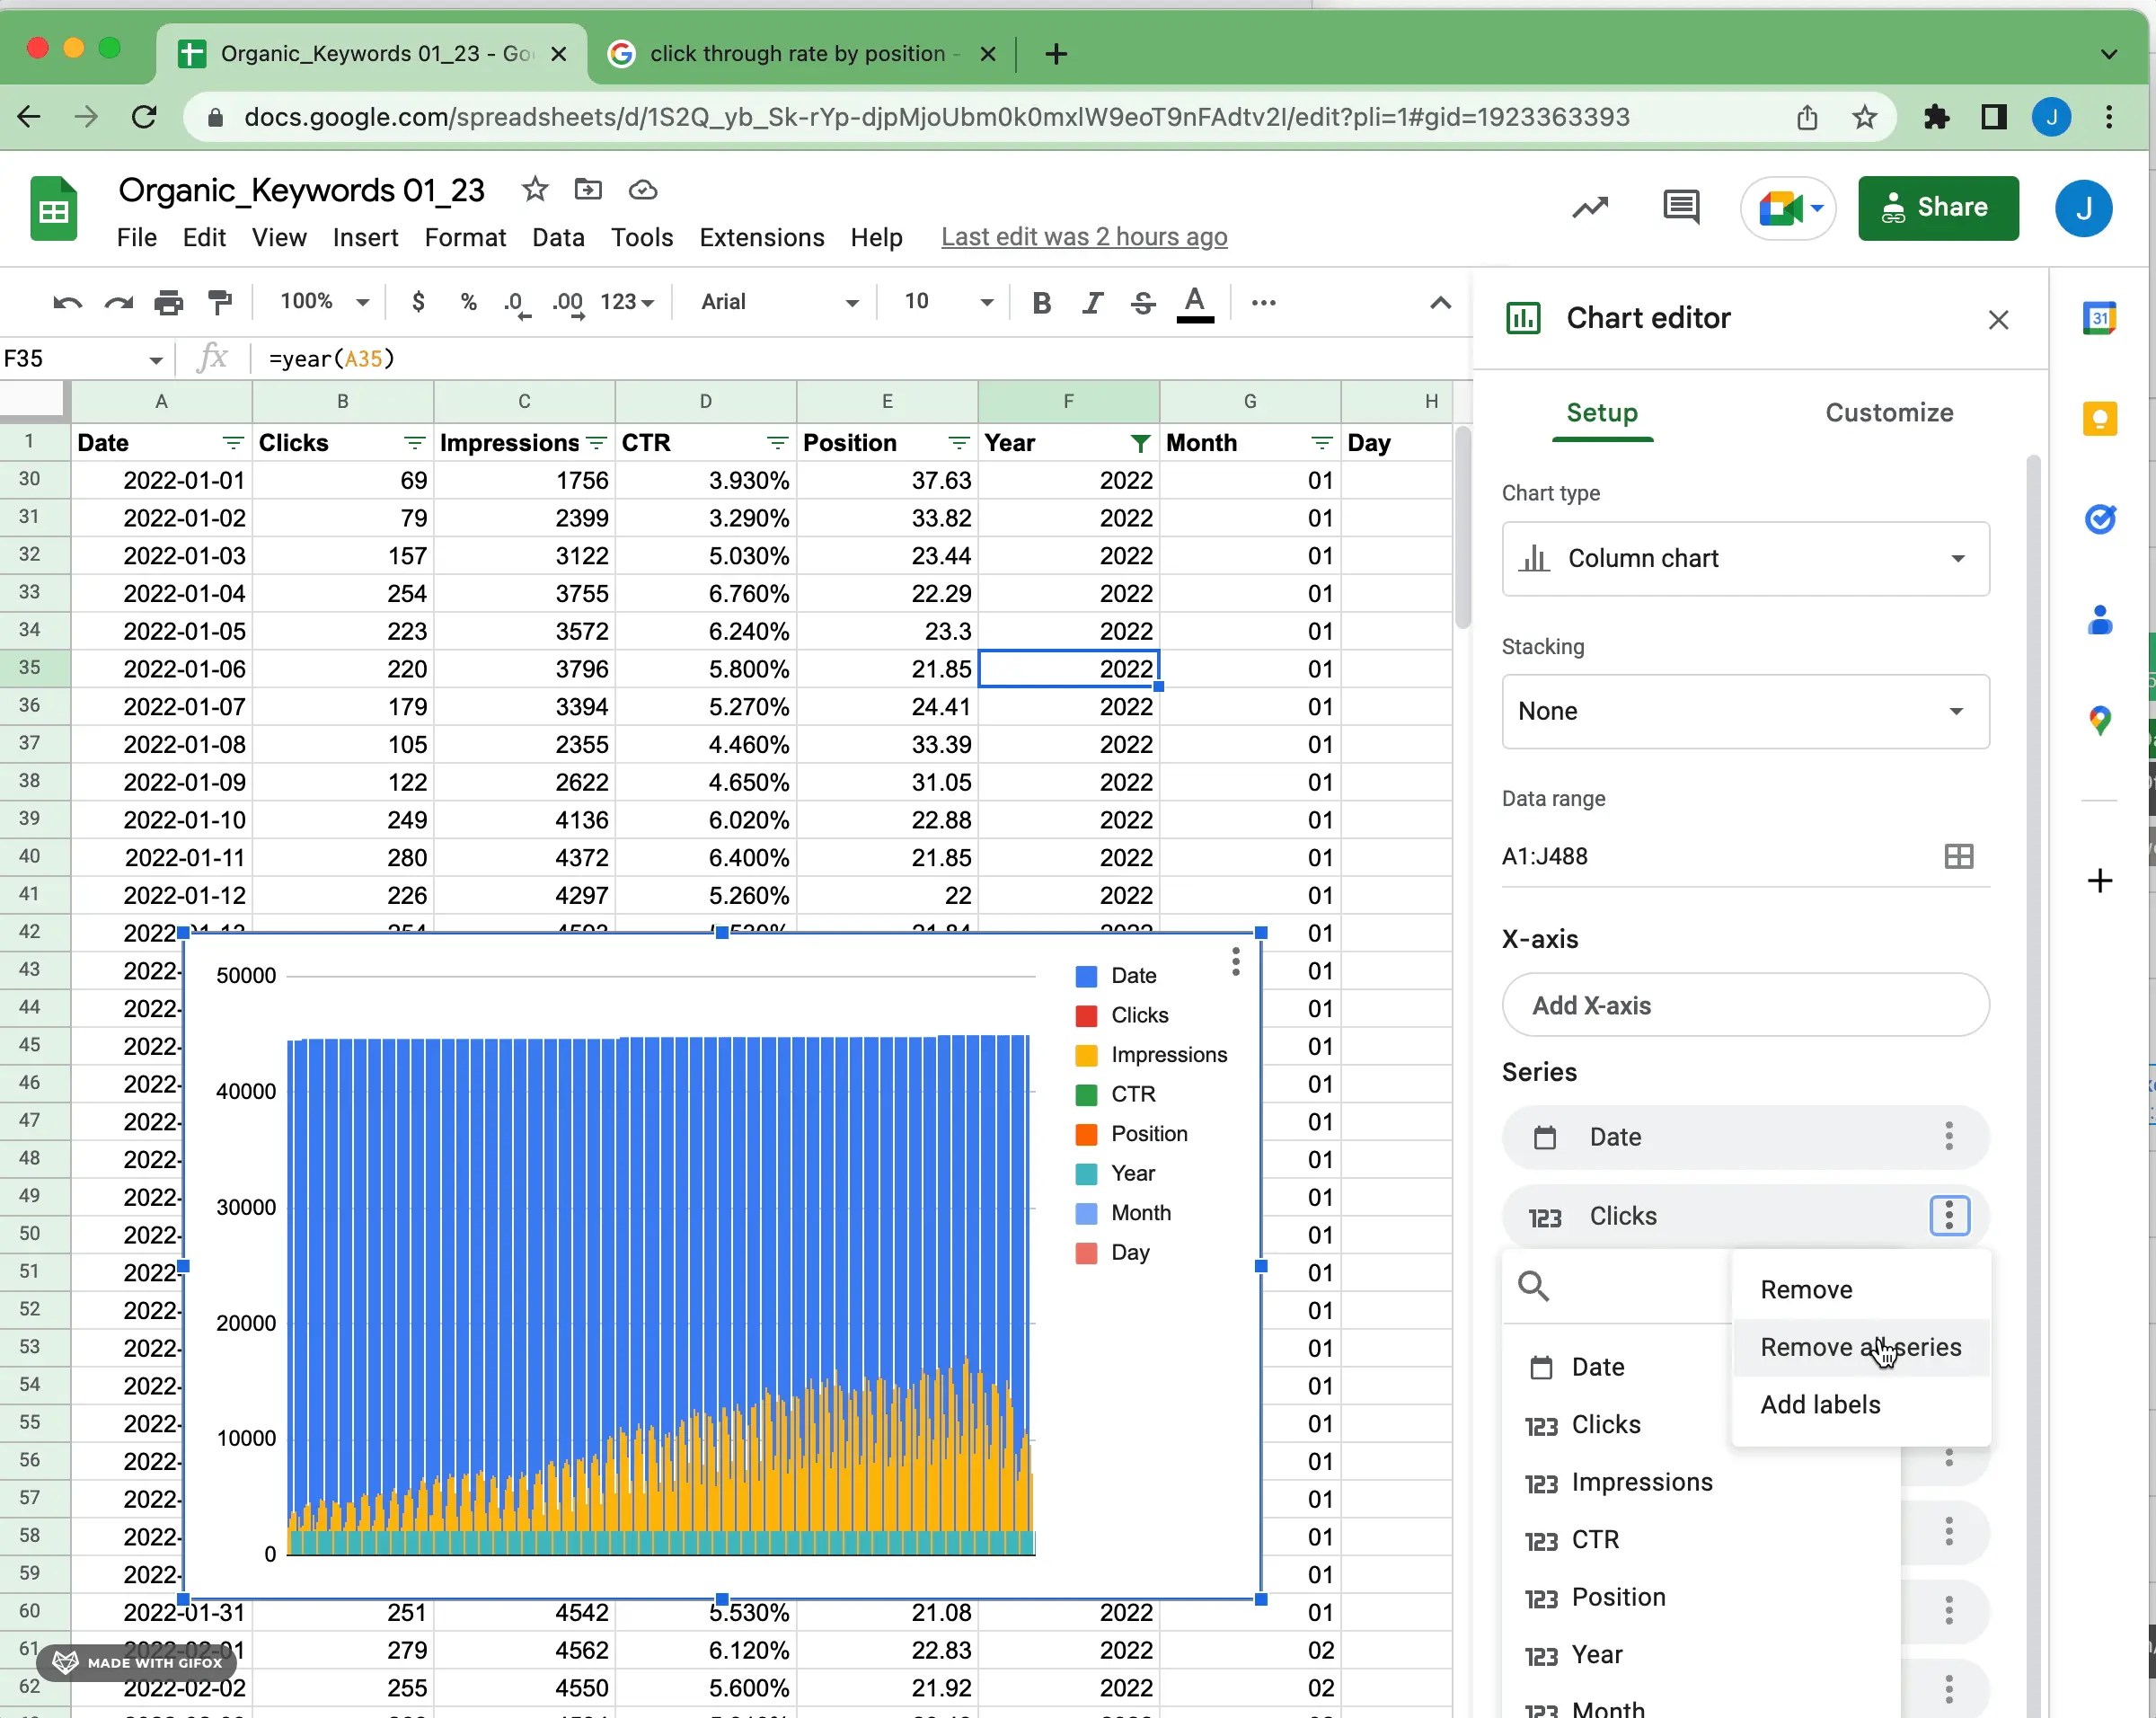
Task: Open Google Keep in side panel
Action: tap(2099, 419)
